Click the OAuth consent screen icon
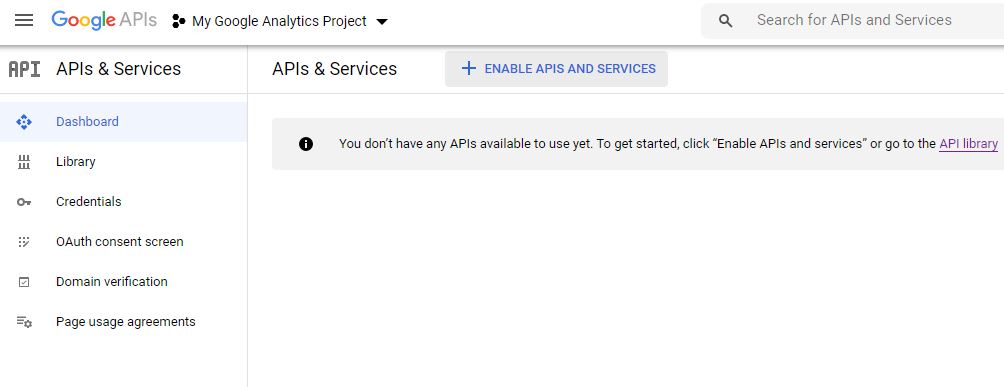This screenshot has height=387, width=1004. pyautogui.click(x=24, y=242)
